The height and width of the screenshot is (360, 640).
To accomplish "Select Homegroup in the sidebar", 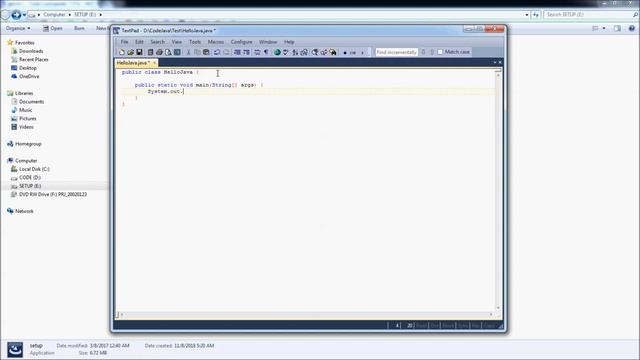I will [28, 144].
